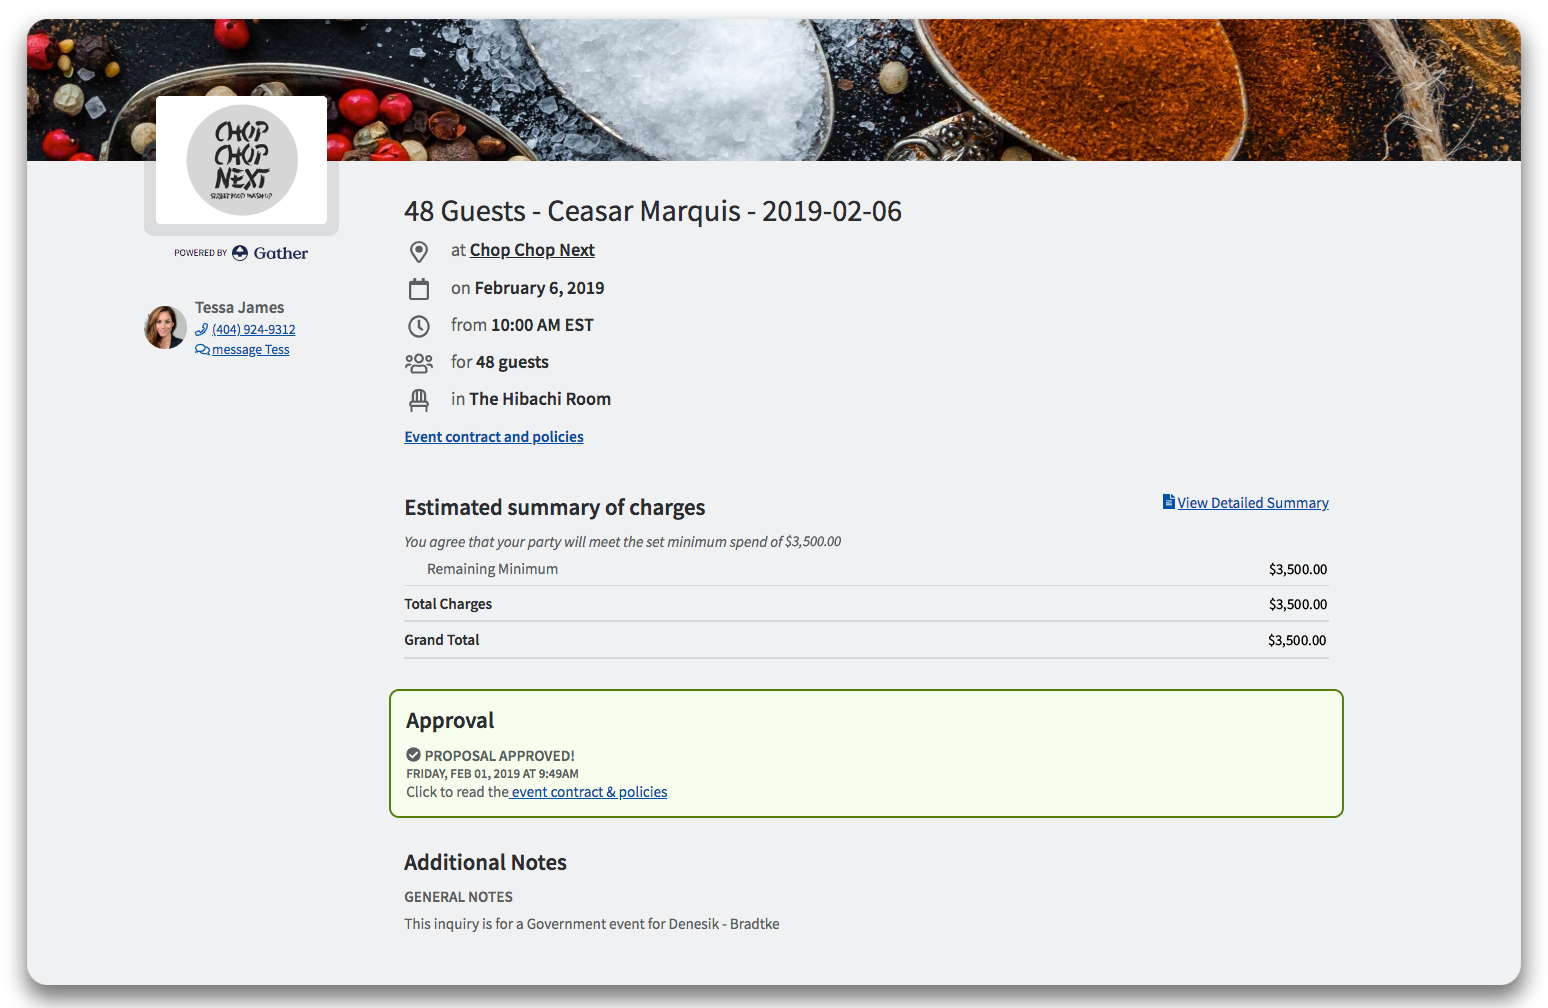Click the calendar icon next to February 6, 2019
The width and height of the screenshot is (1548, 1008).
click(419, 288)
